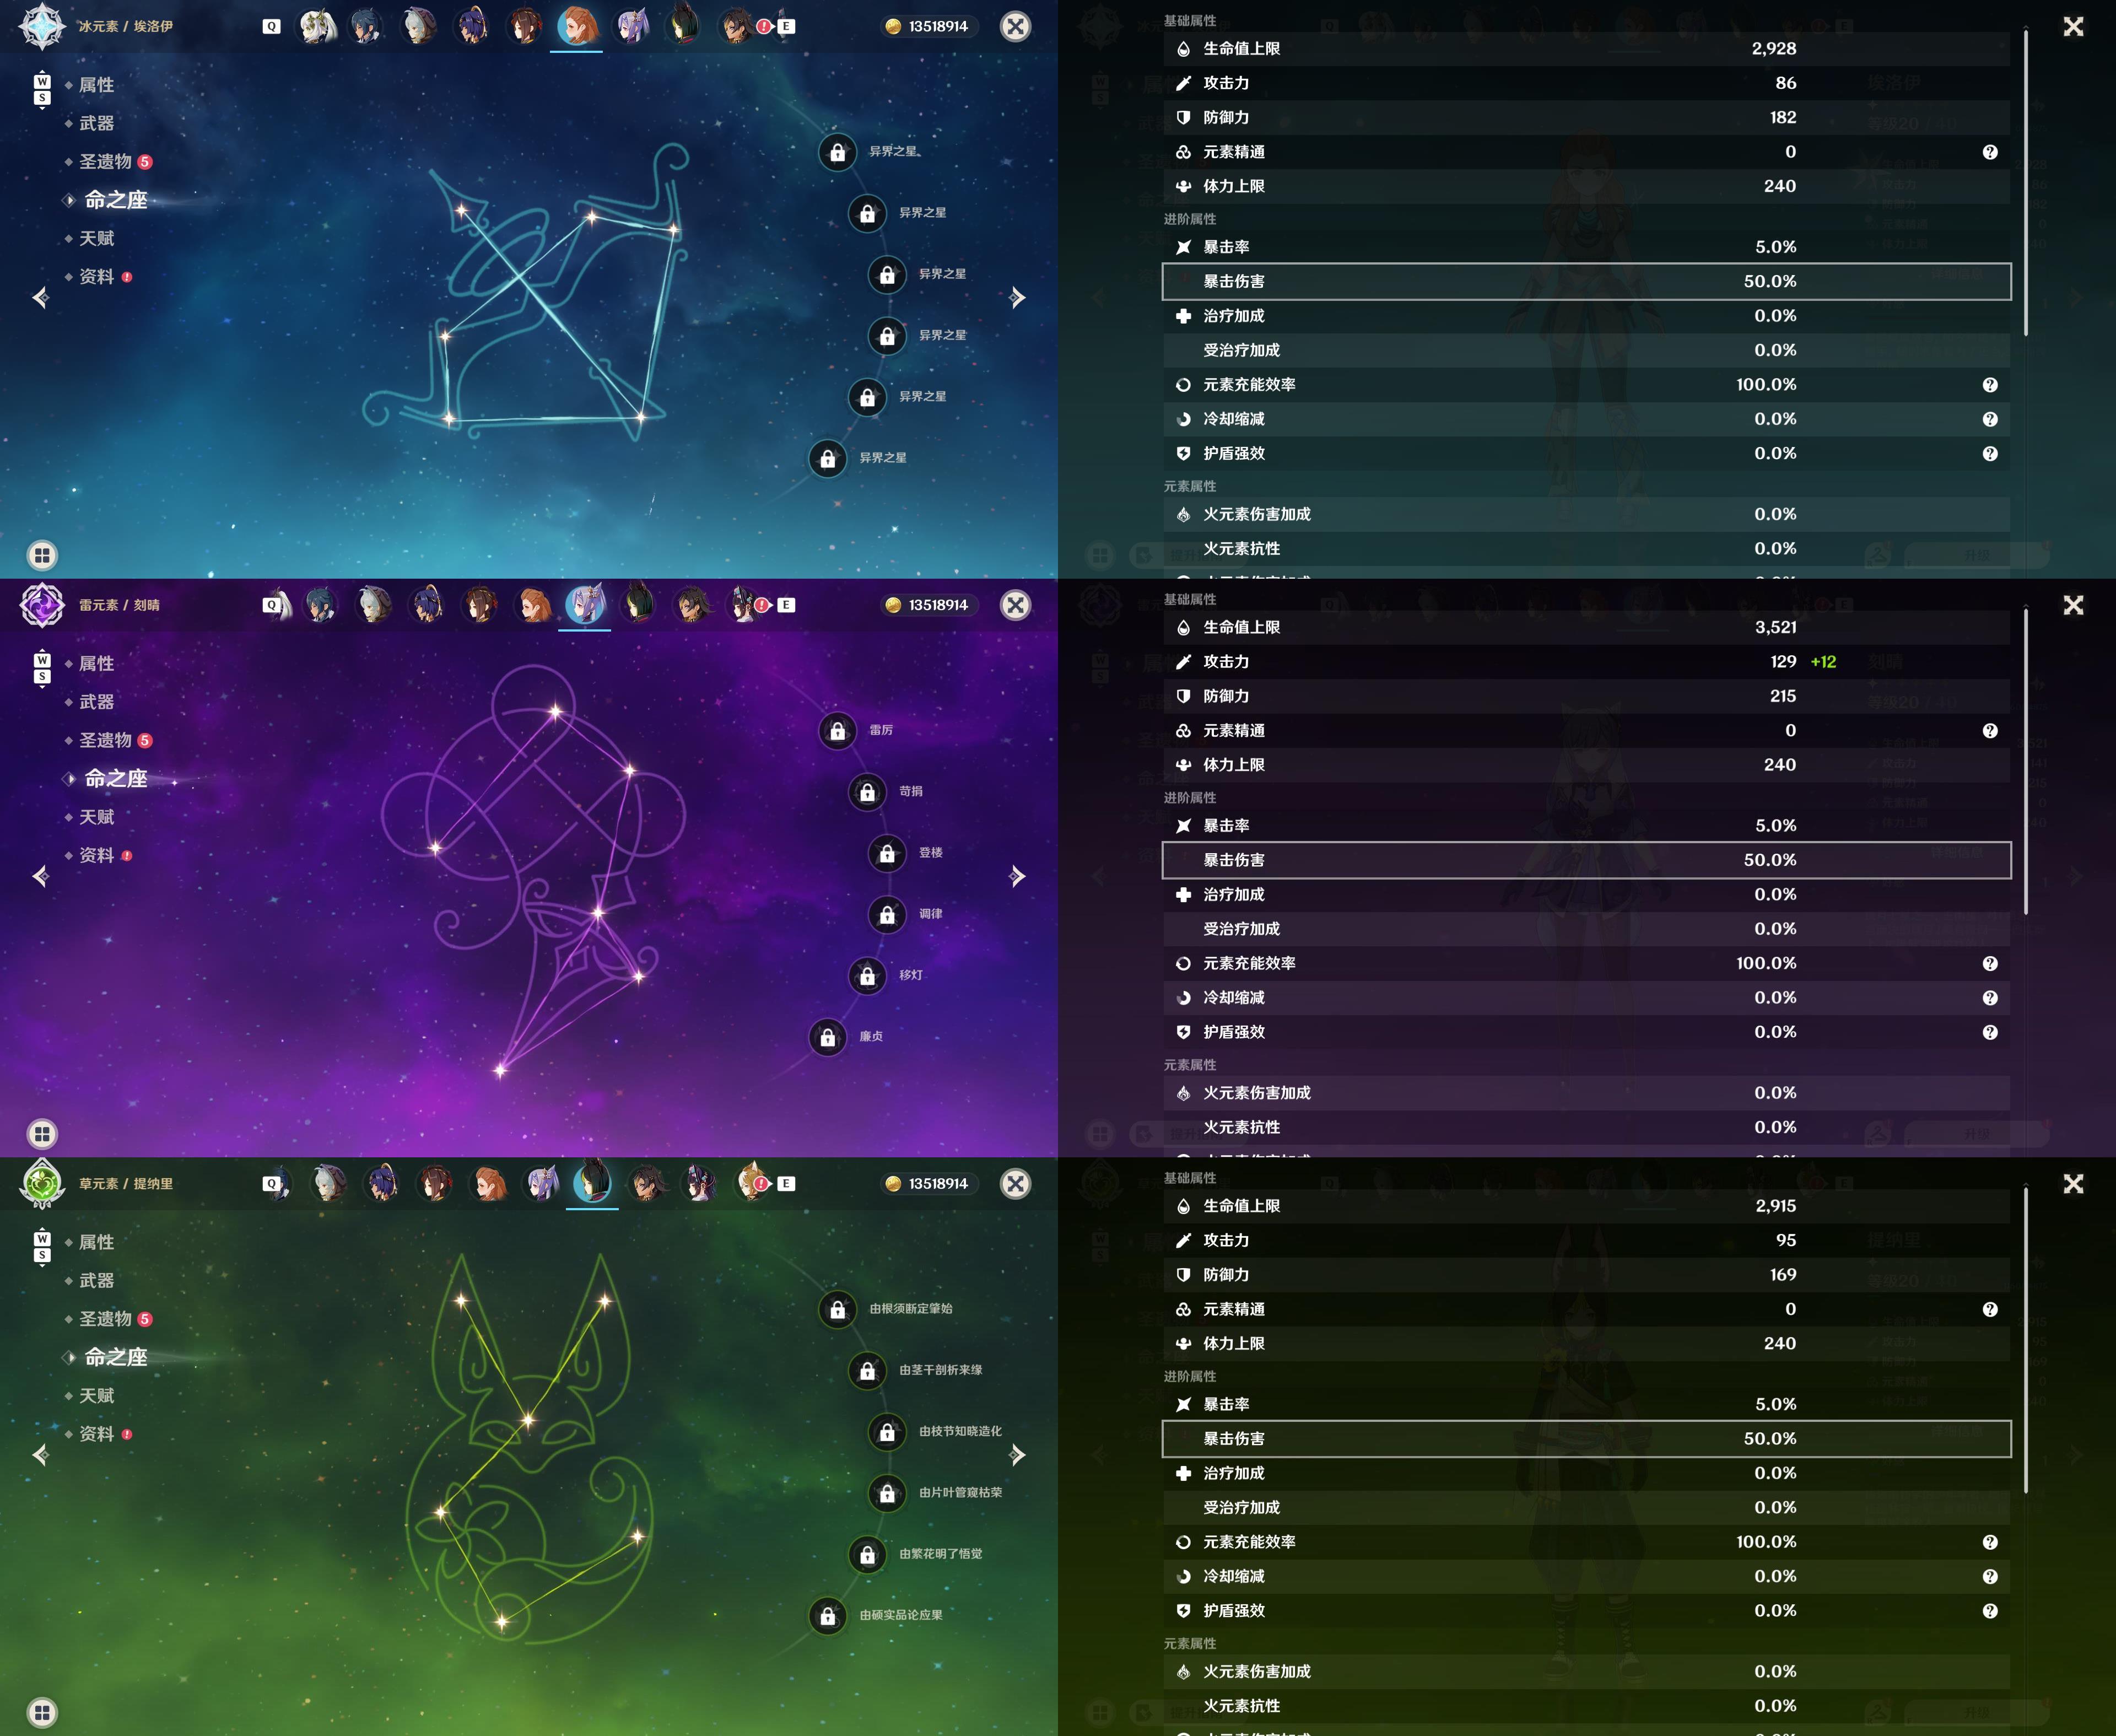This screenshot has width=2116, height=1736.
Task: Open the grid menu icon in 提纳里 screen
Action: click(x=42, y=1712)
